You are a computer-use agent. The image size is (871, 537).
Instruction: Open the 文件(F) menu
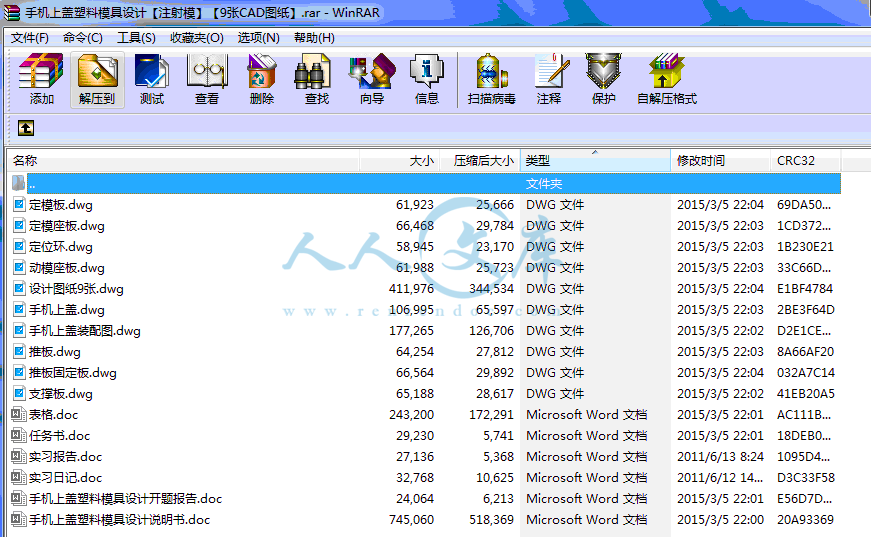[30, 38]
